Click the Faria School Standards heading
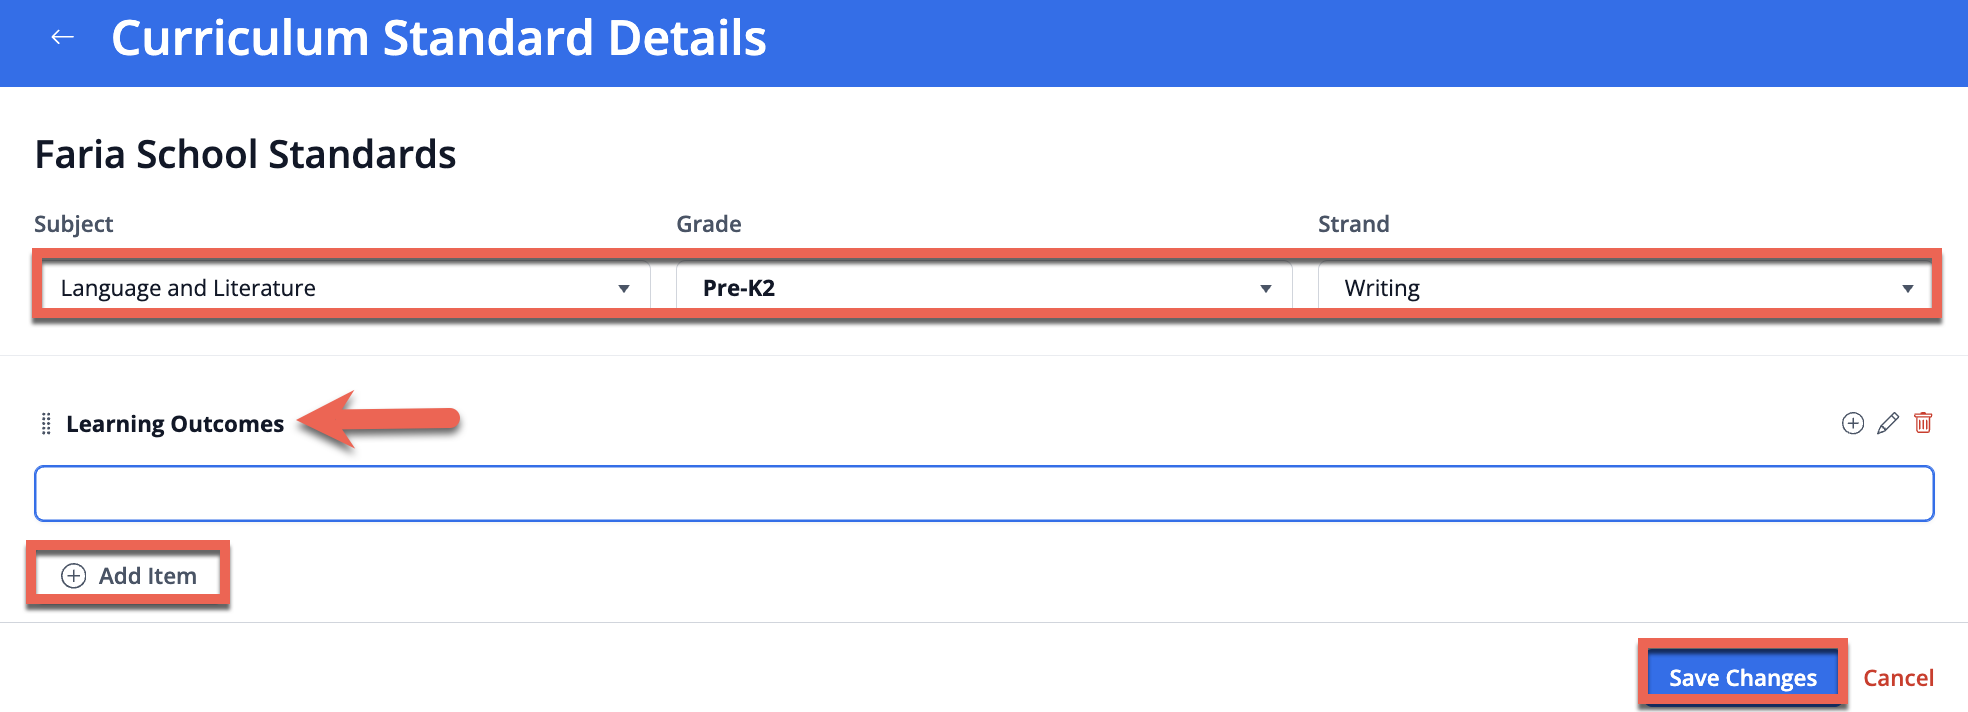 pyautogui.click(x=245, y=155)
